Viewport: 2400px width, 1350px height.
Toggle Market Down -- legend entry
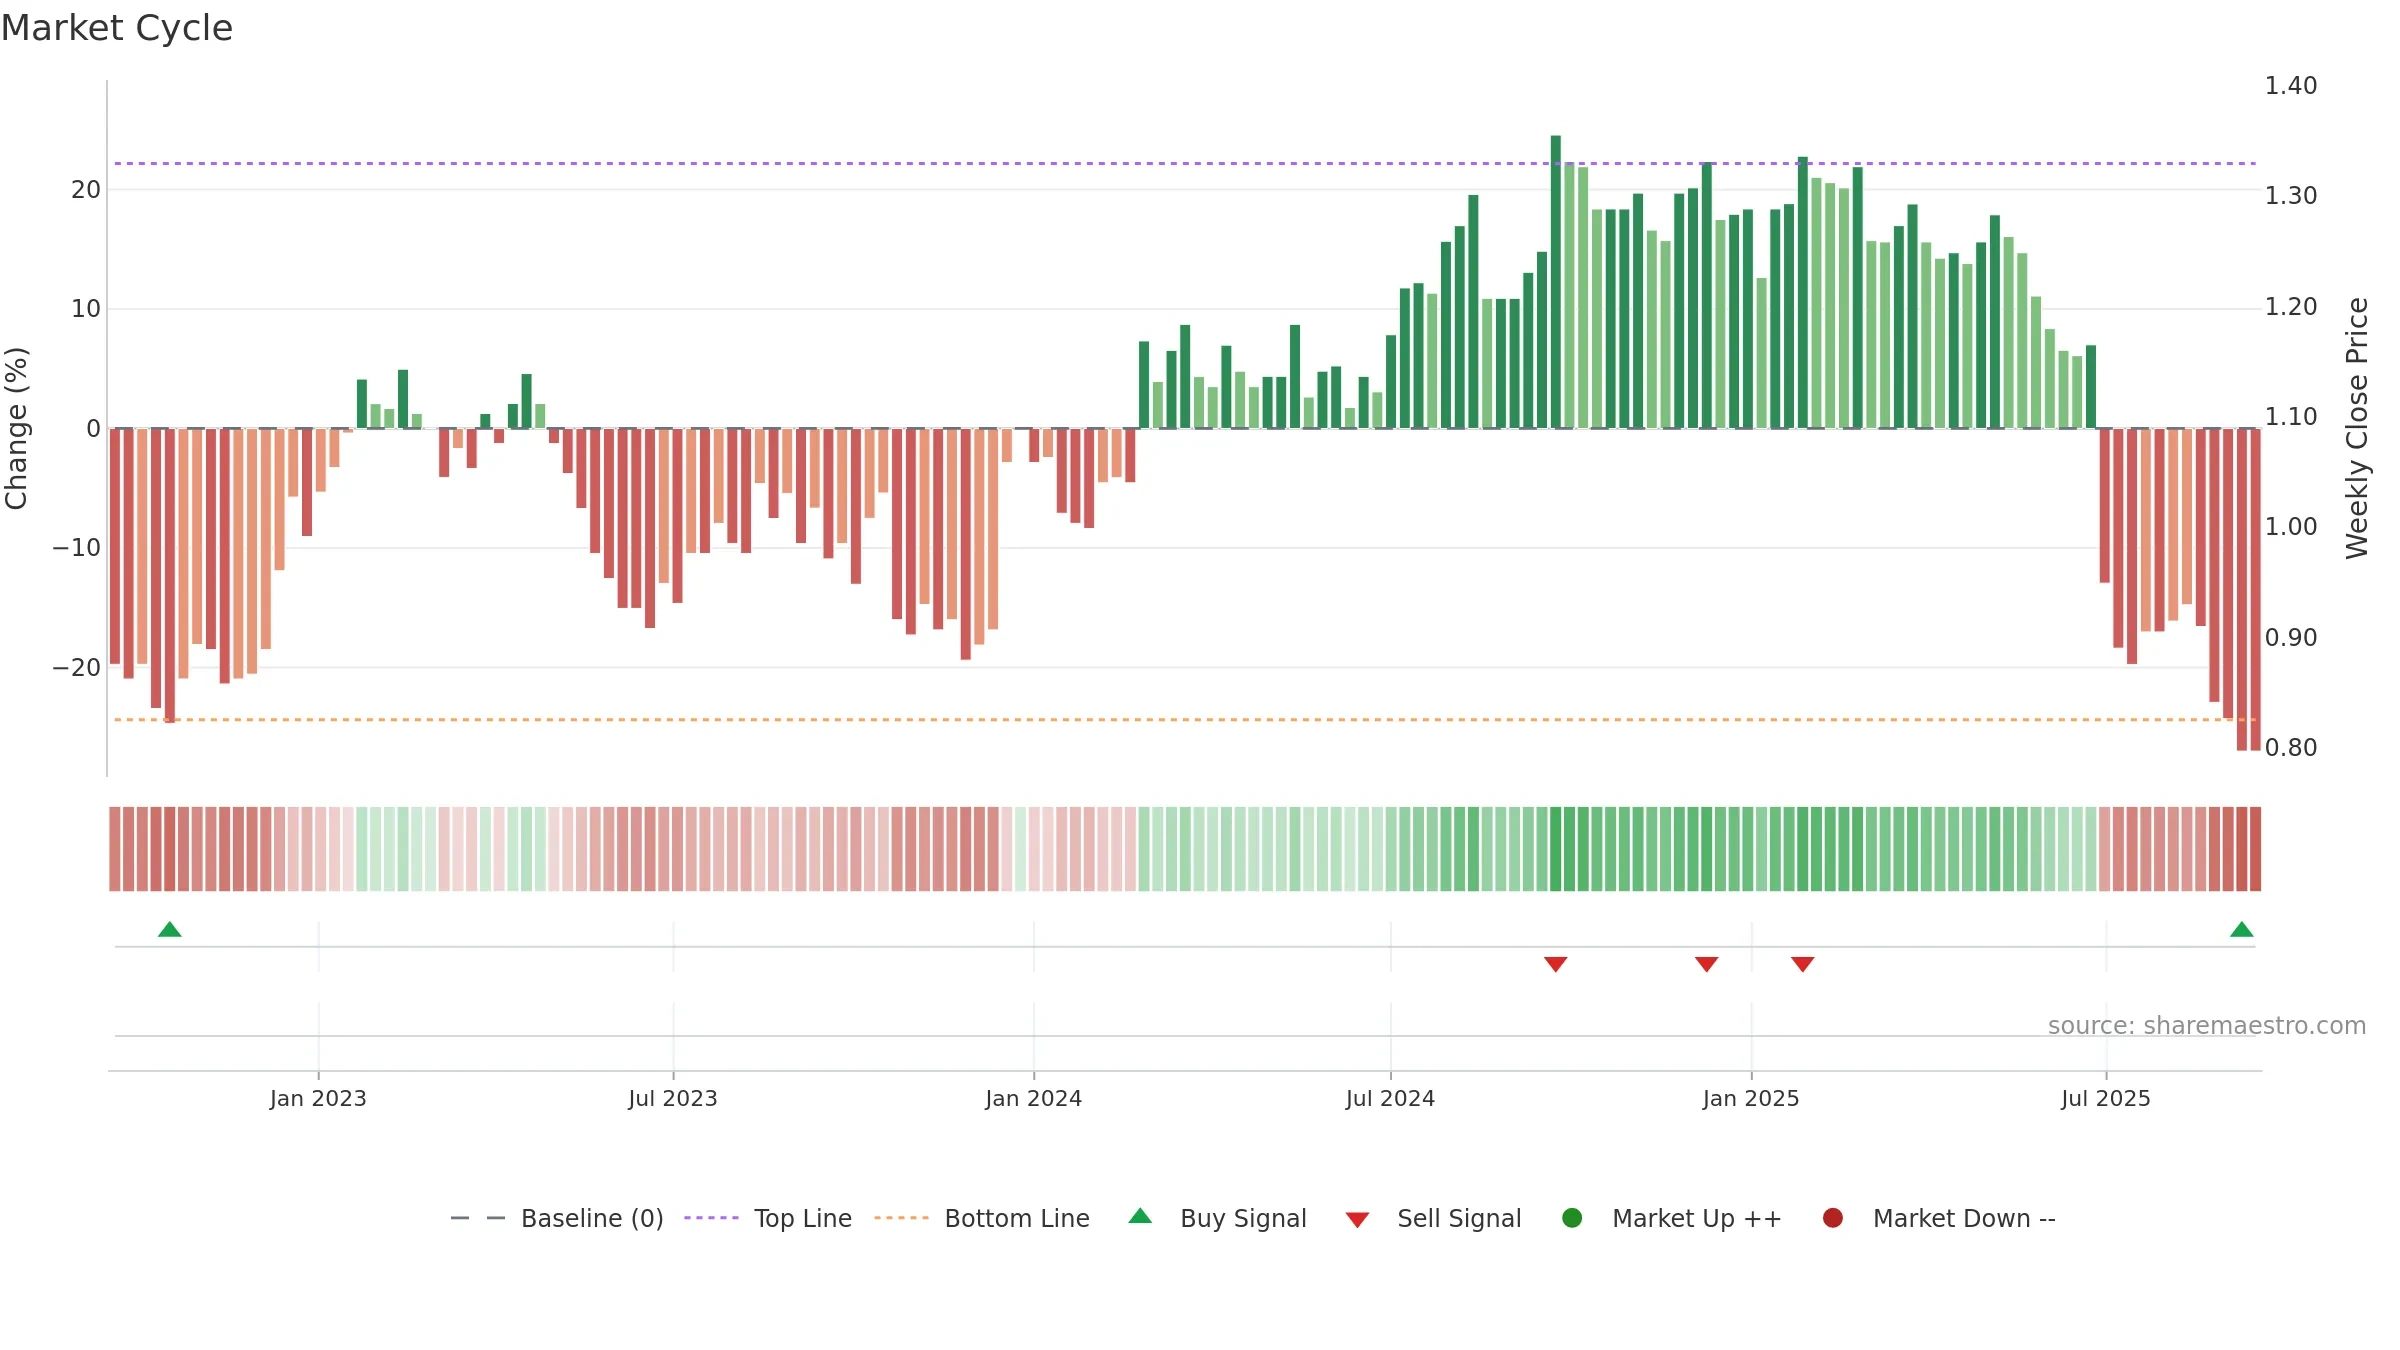click(1939, 1218)
